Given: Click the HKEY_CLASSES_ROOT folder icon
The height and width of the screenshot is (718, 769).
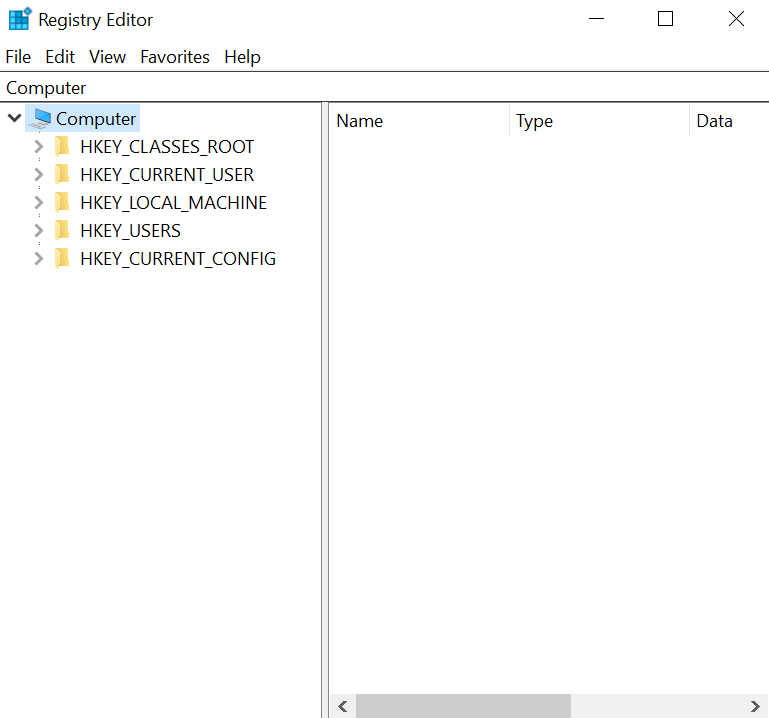Looking at the screenshot, I should coord(62,147).
